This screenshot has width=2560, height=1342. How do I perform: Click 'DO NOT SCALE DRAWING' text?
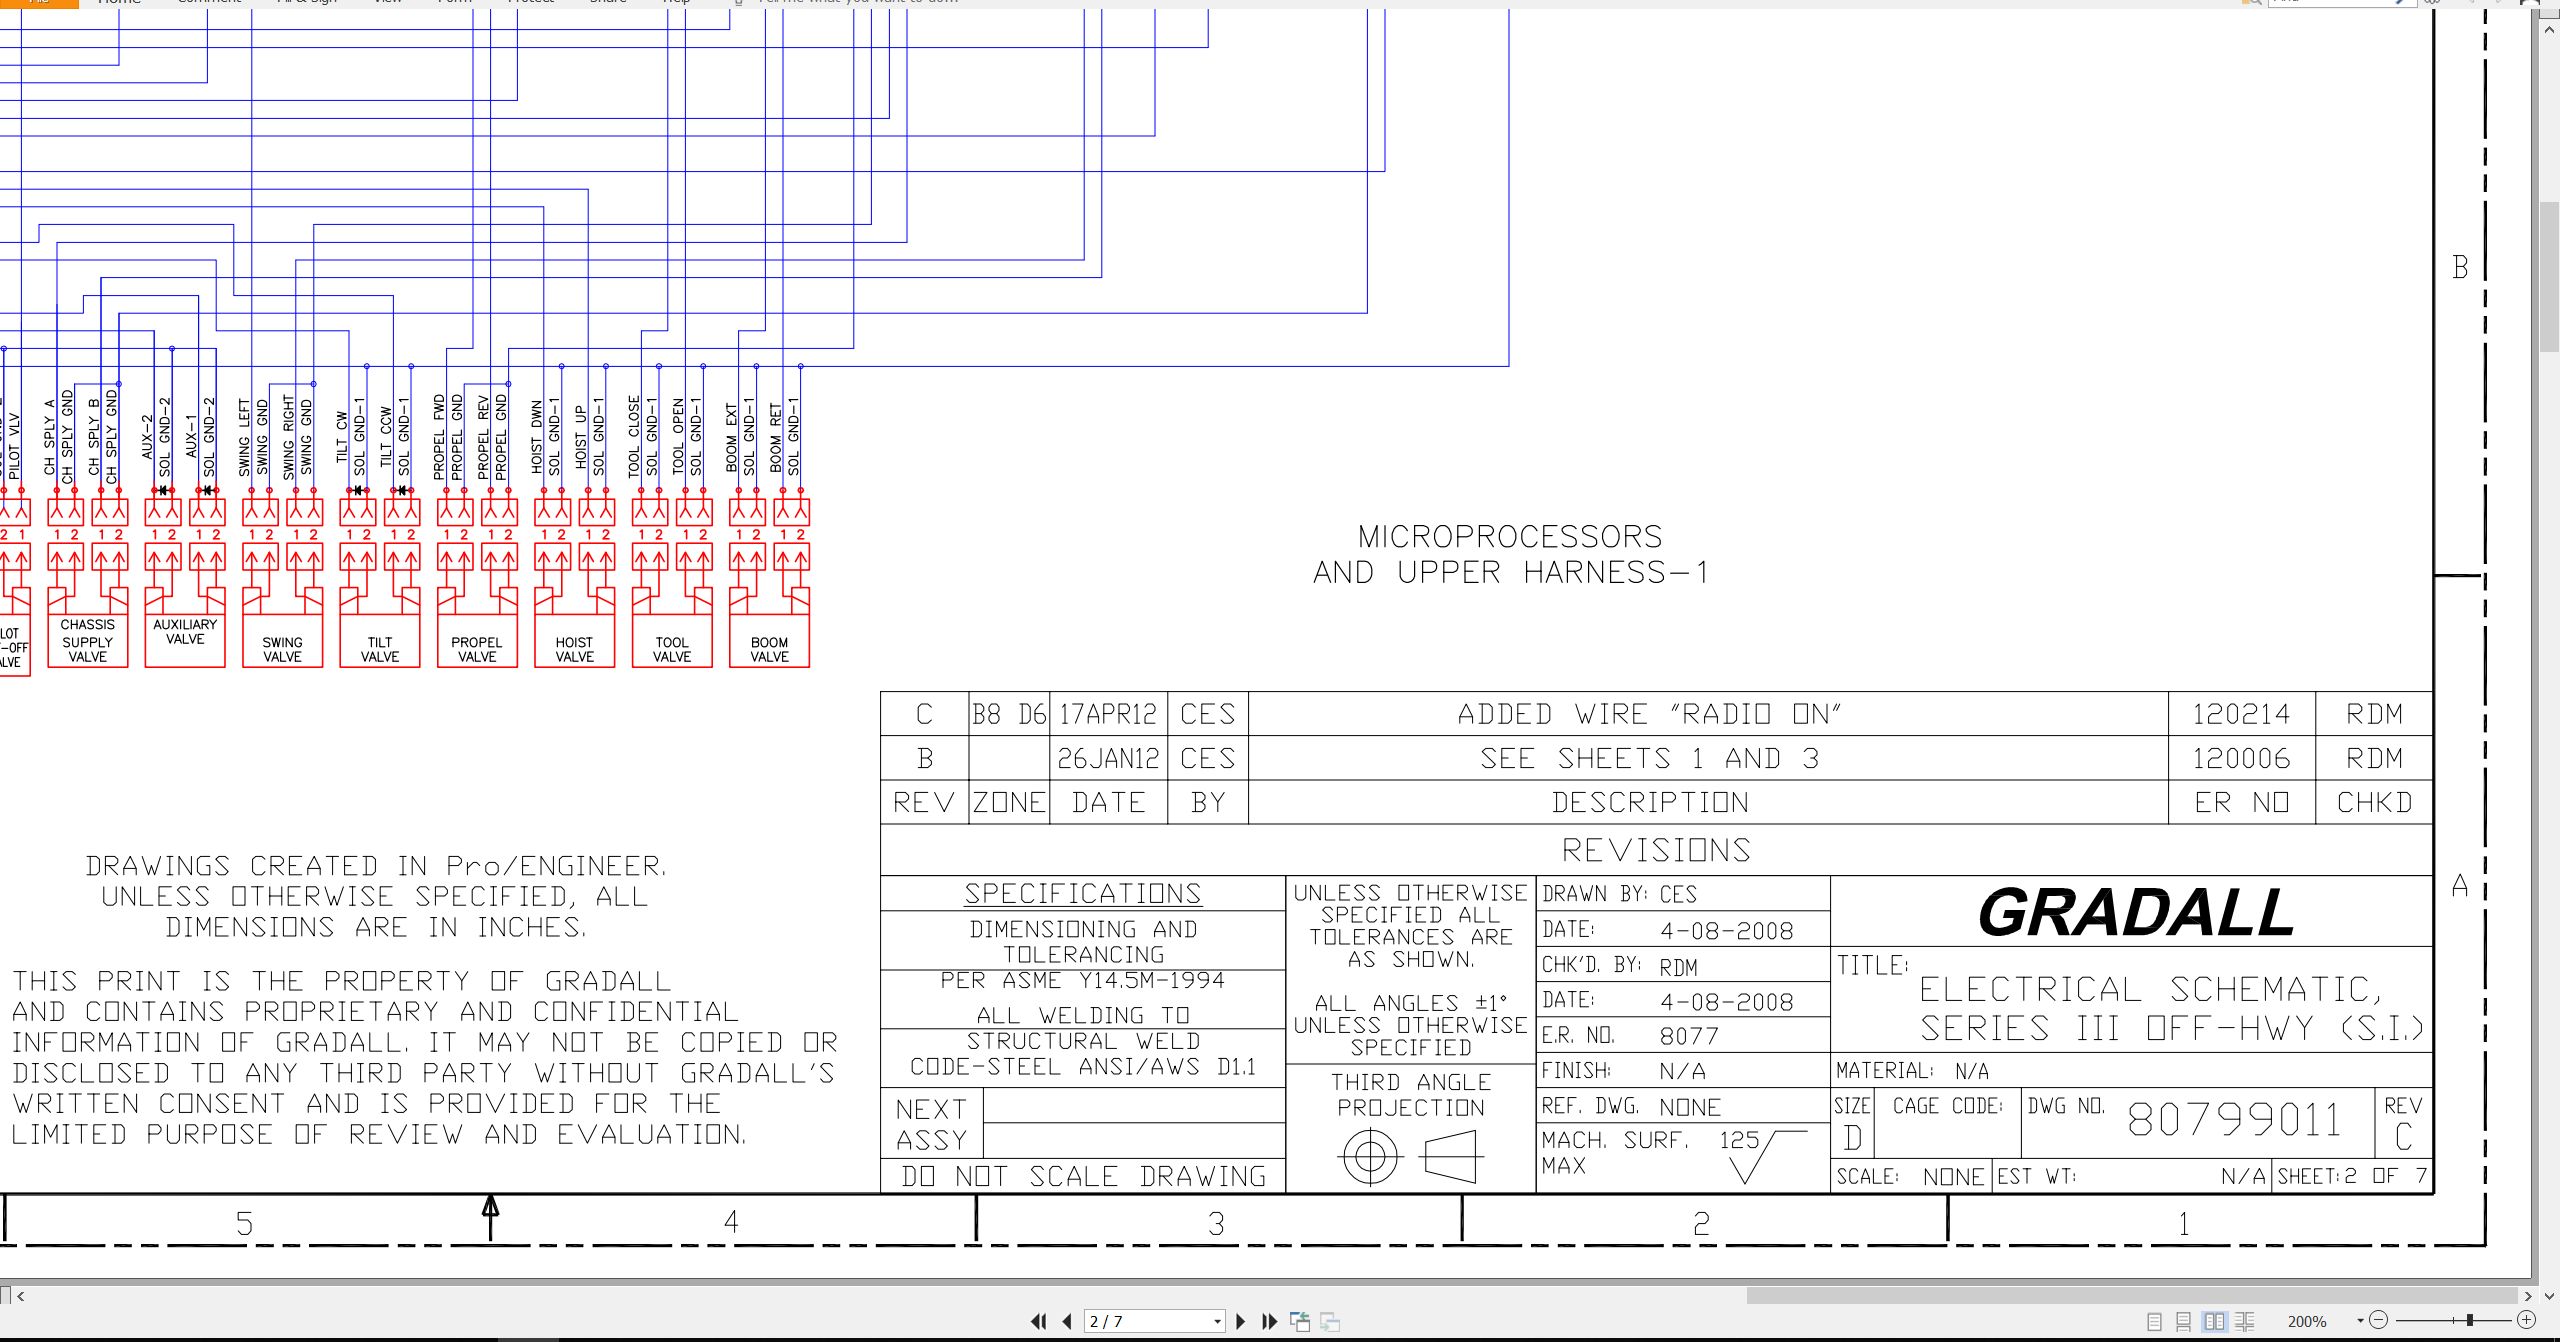[x=1084, y=1176]
